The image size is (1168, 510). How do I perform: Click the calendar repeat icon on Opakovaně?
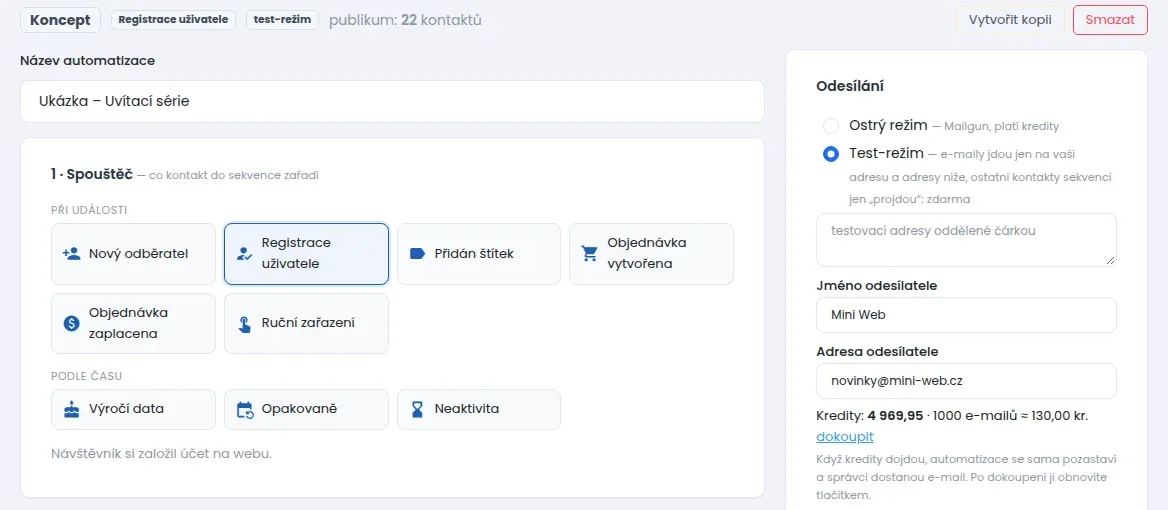[x=244, y=409]
